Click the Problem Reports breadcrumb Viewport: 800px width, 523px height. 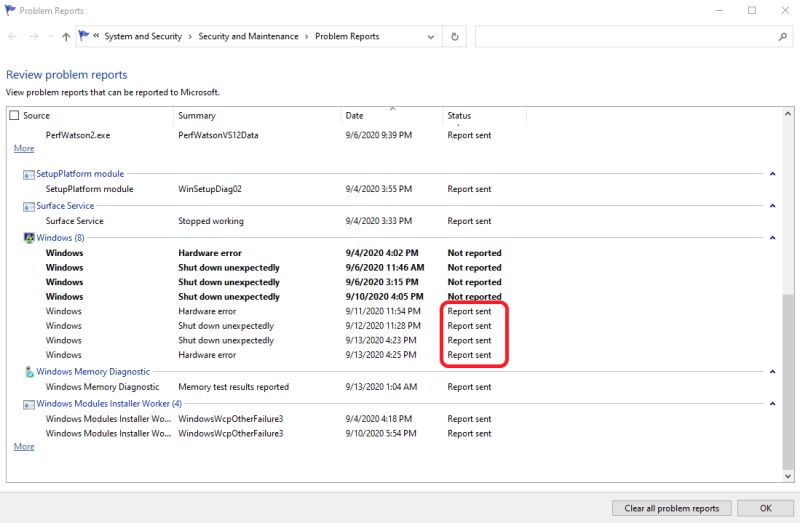pyautogui.click(x=347, y=36)
